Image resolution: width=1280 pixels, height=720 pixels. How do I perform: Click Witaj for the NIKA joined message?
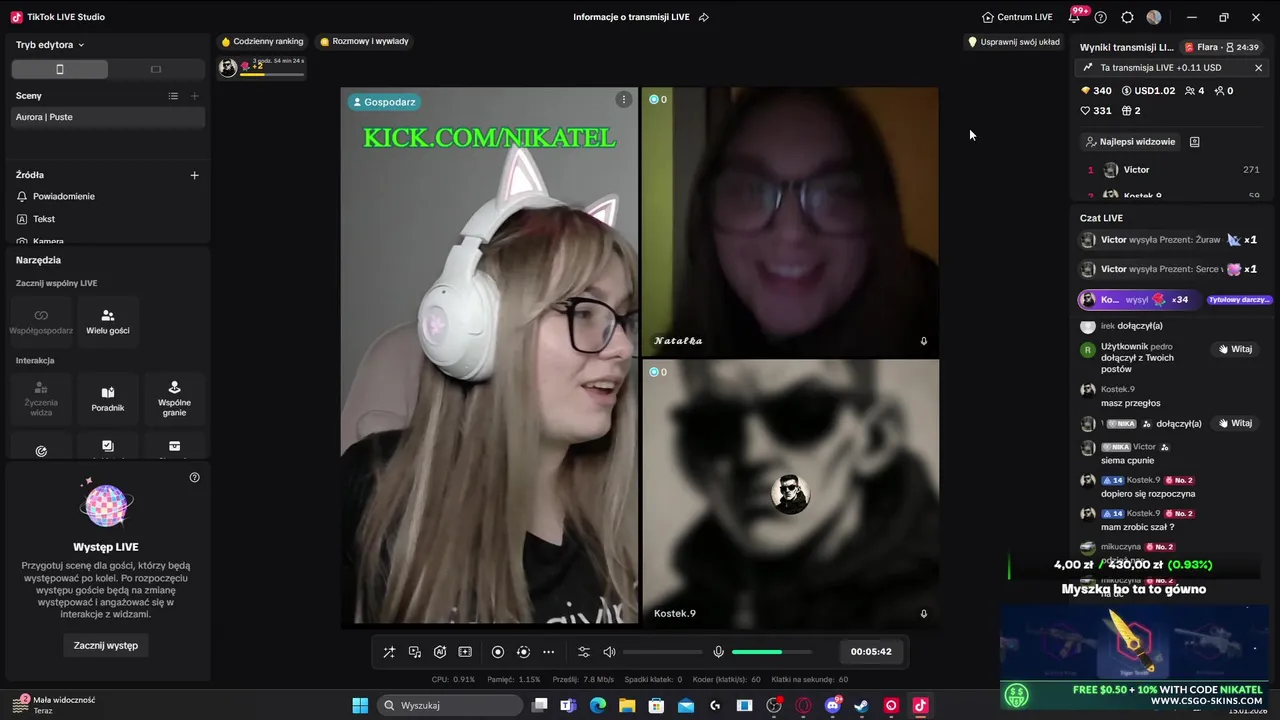[1235, 423]
